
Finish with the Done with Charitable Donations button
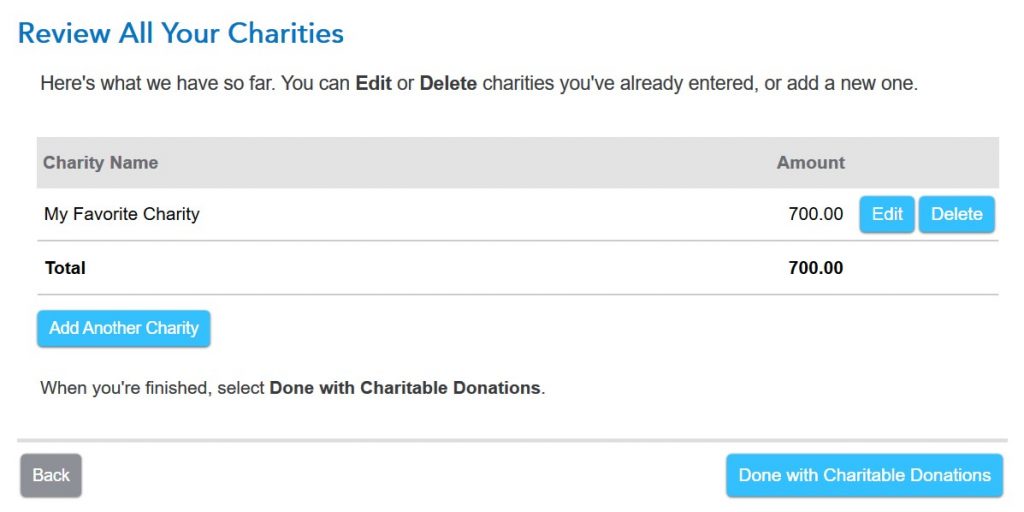point(864,475)
